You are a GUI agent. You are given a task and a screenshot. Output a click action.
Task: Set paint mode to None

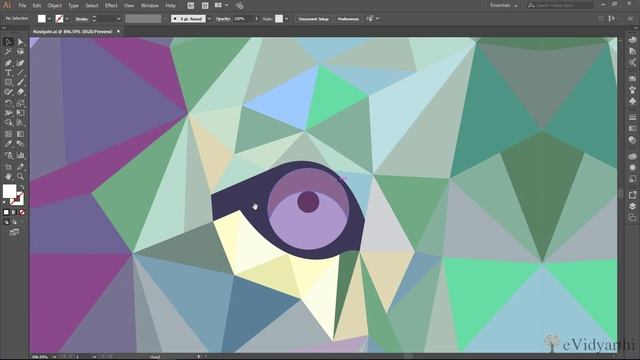pos(22,212)
